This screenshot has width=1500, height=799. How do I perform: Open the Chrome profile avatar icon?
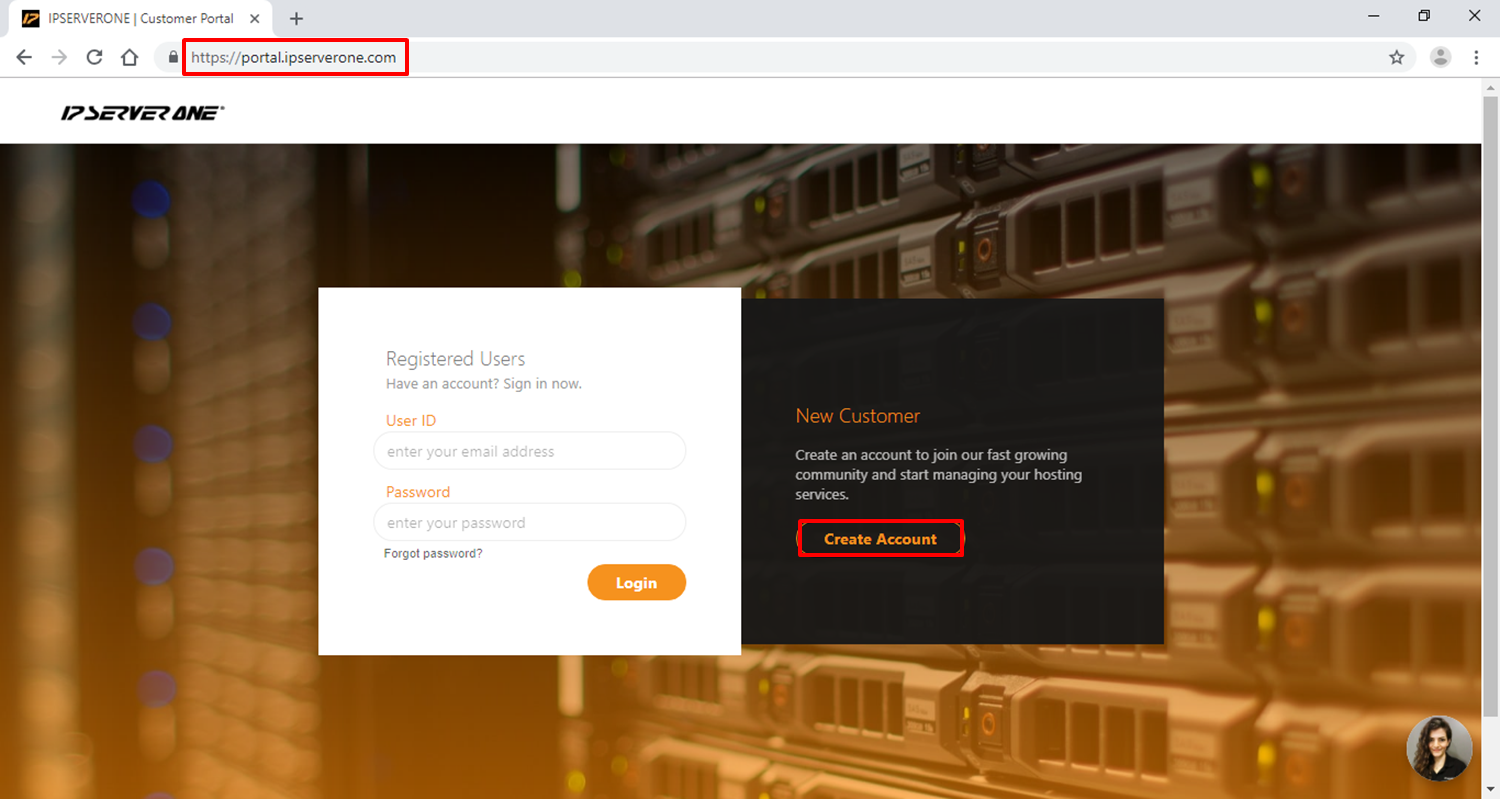(1441, 58)
